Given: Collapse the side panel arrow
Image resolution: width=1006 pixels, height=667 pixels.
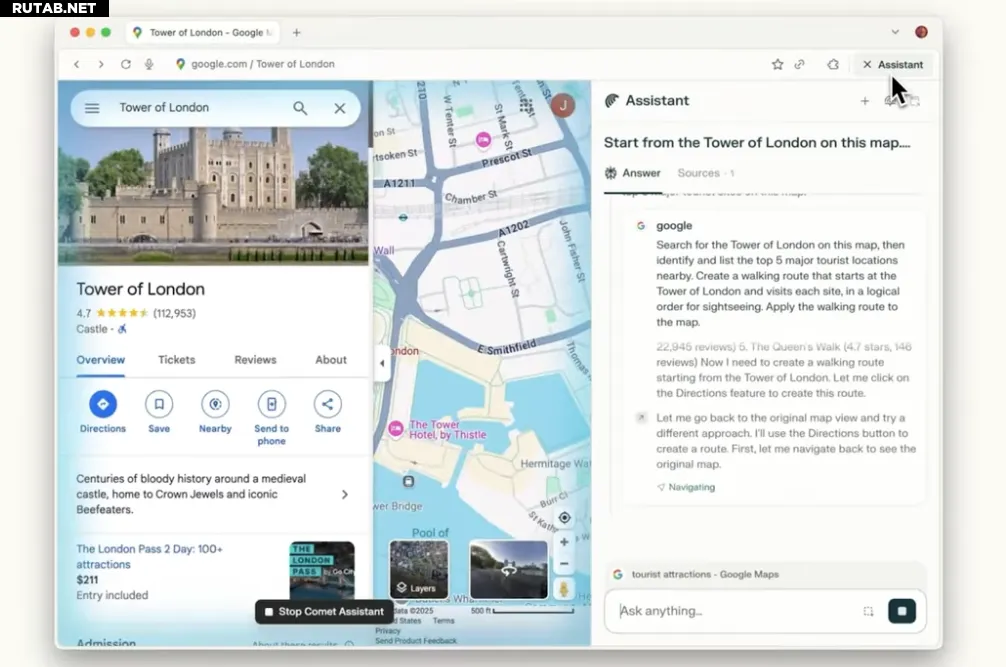Looking at the screenshot, I should tap(382, 363).
